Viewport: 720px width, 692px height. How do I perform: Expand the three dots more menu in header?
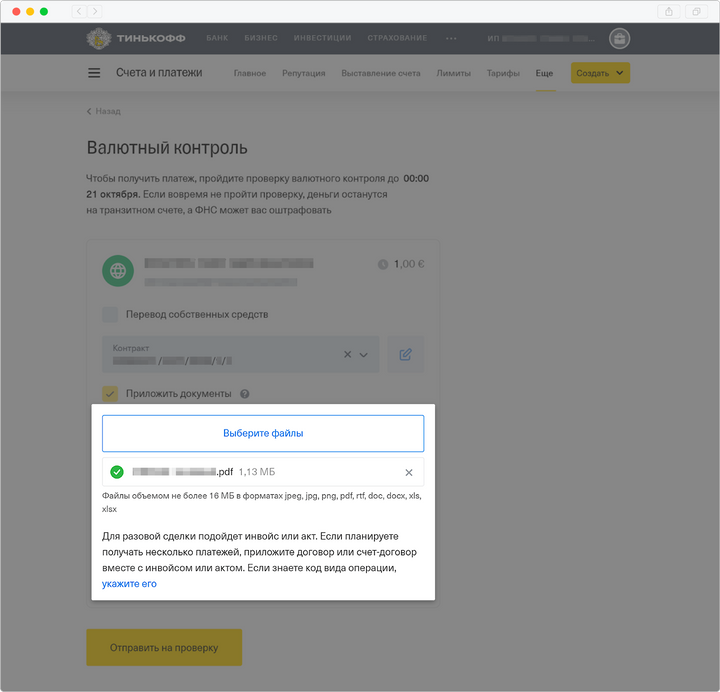click(x=451, y=39)
